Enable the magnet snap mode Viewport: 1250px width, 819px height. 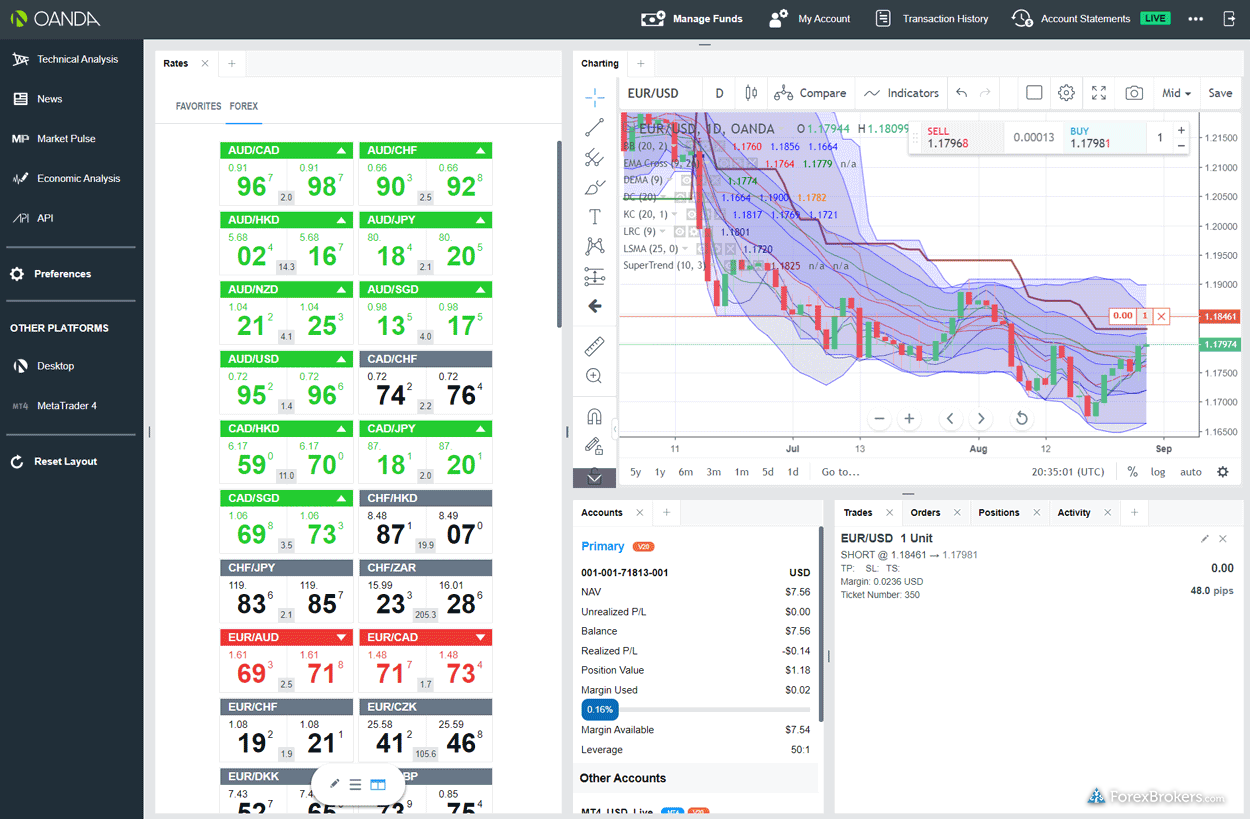coord(594,416)
